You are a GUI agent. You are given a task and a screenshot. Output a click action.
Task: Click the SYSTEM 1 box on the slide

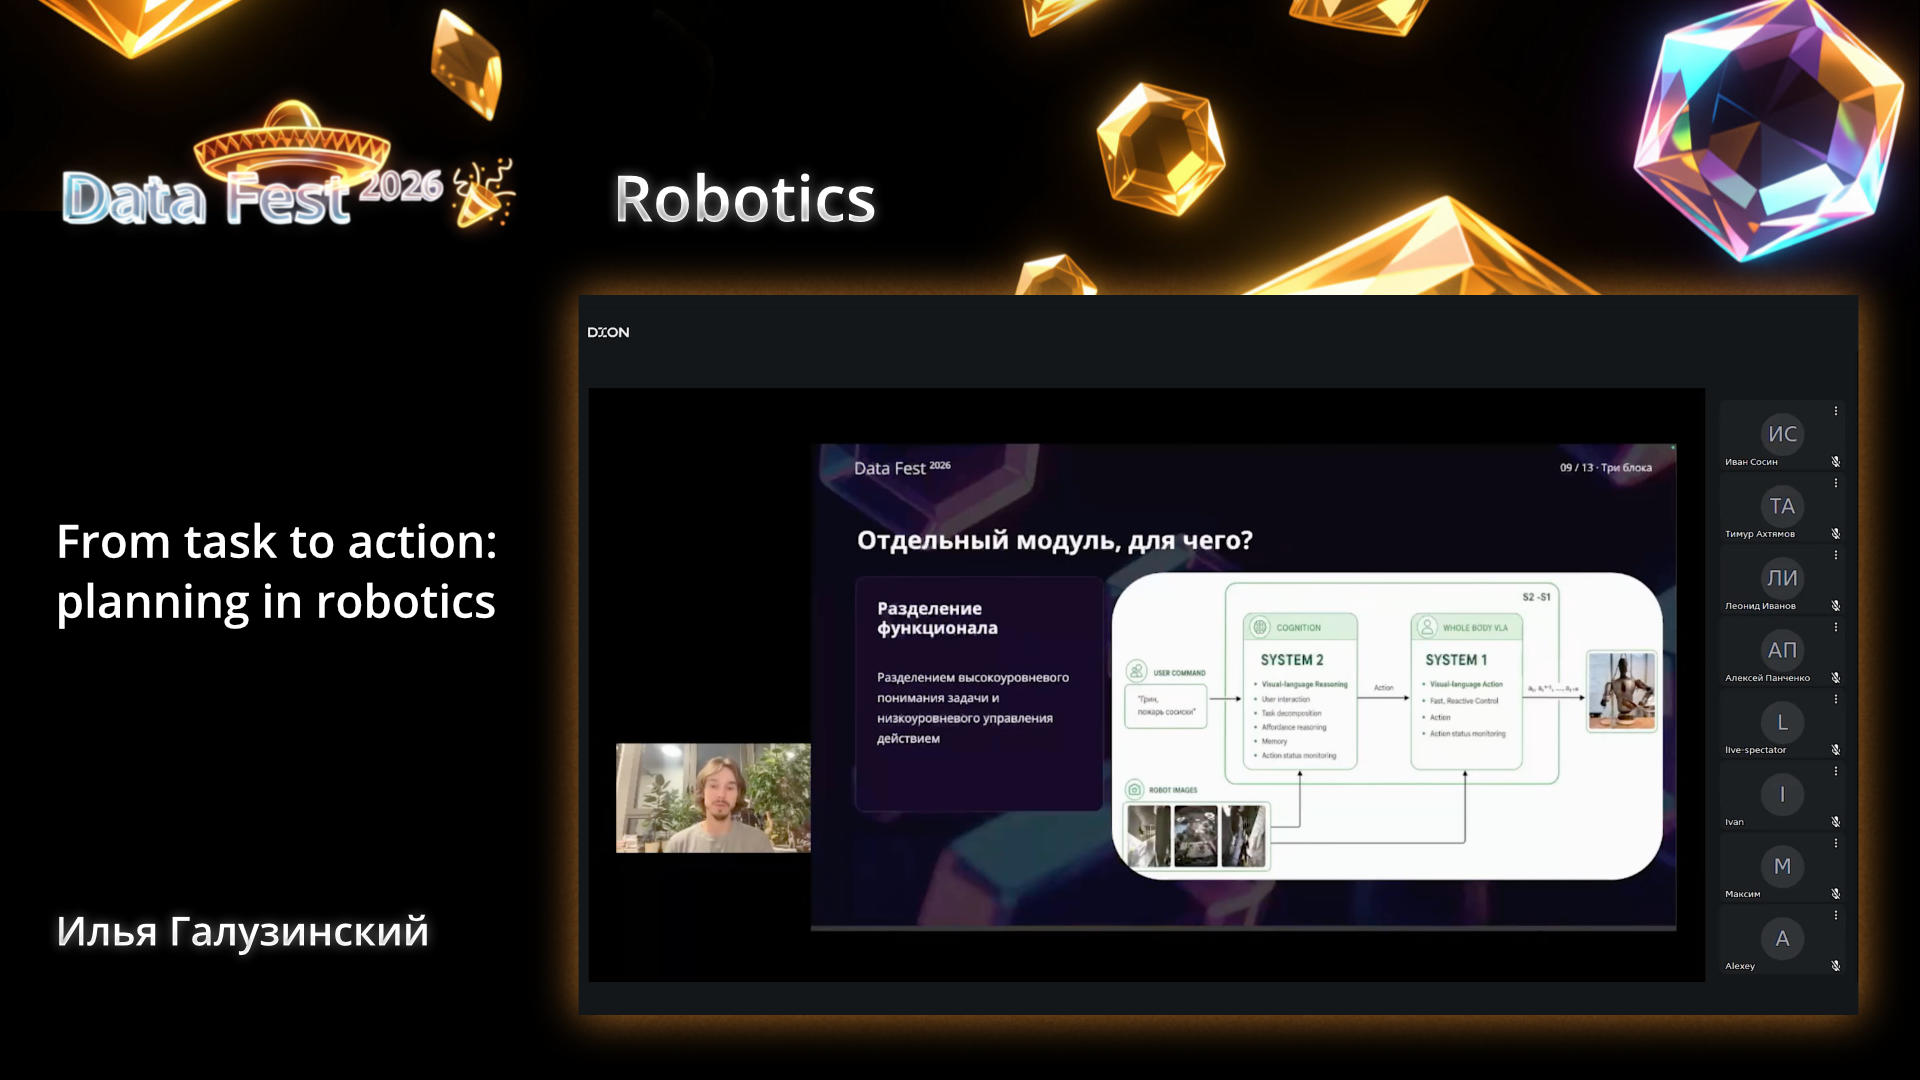(1466, 691)
